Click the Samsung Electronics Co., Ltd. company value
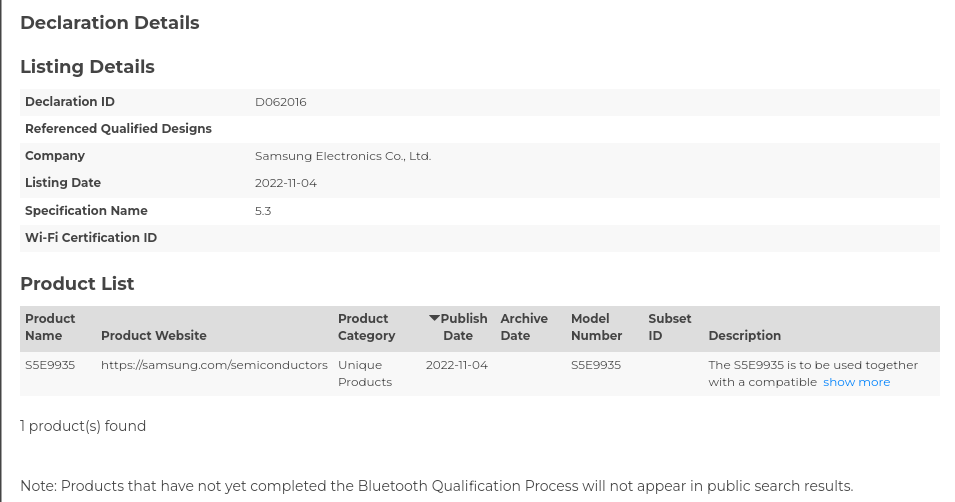This screenshot has height=502, width=955. pyautogui.click(x=343, y=156)
